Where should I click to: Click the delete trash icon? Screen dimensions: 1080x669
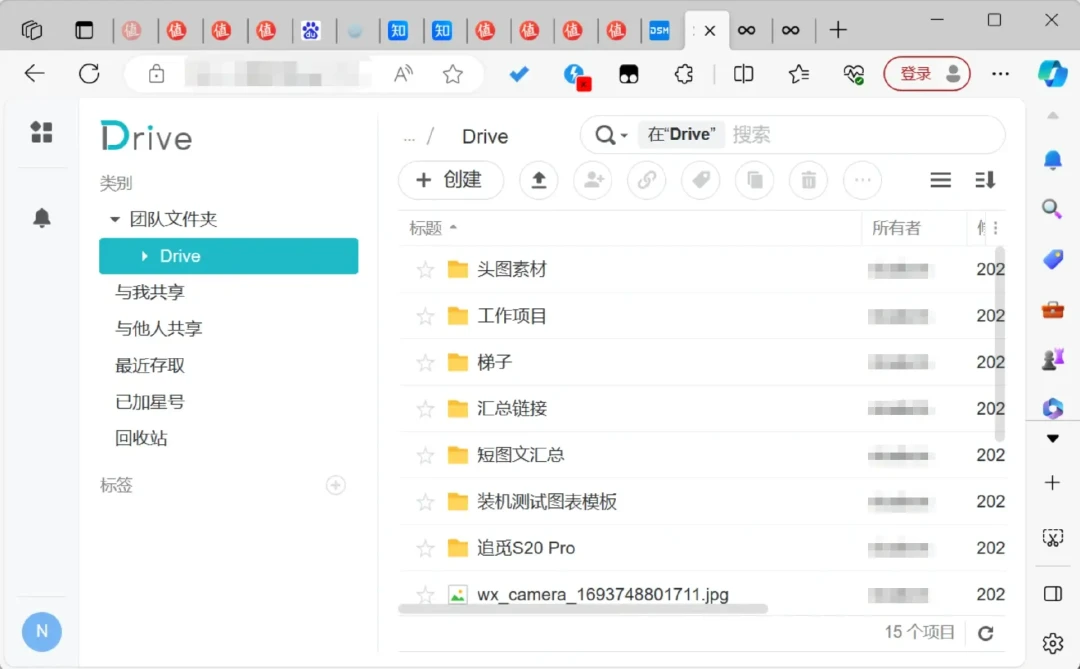[808, 180]
